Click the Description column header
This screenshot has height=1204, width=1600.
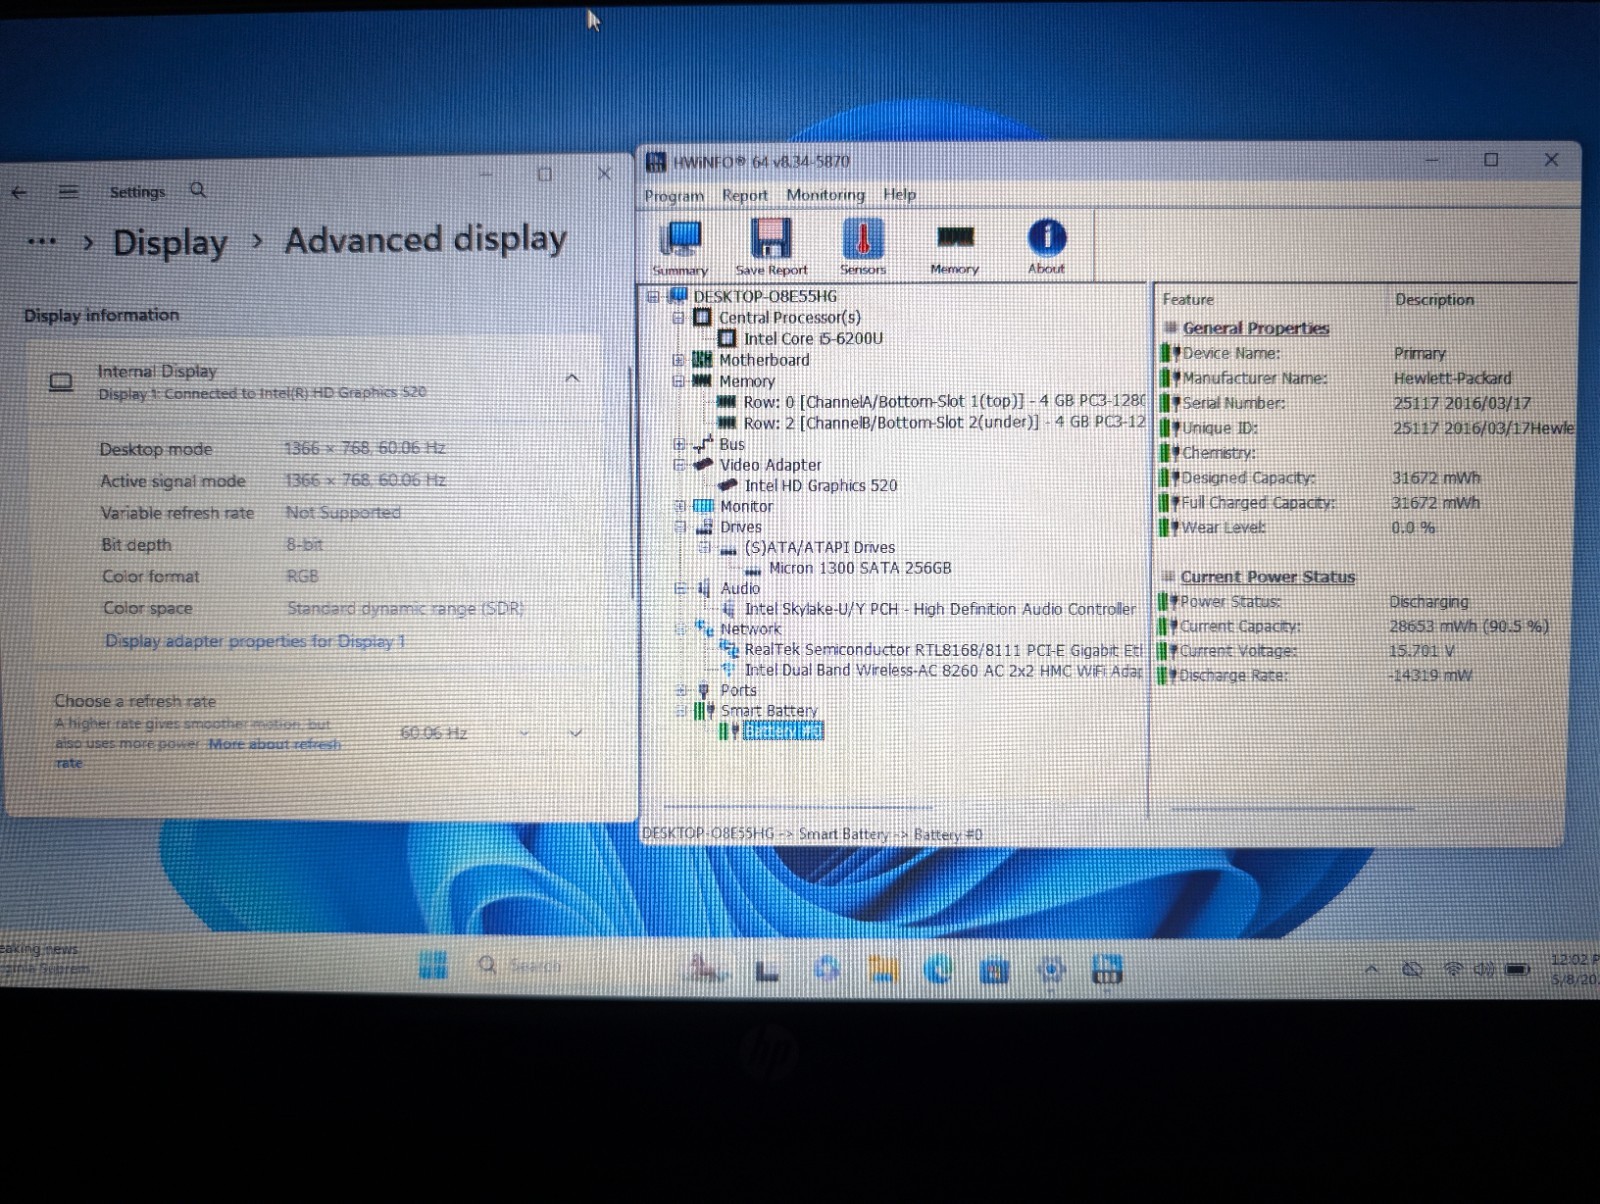[1434, 299]
